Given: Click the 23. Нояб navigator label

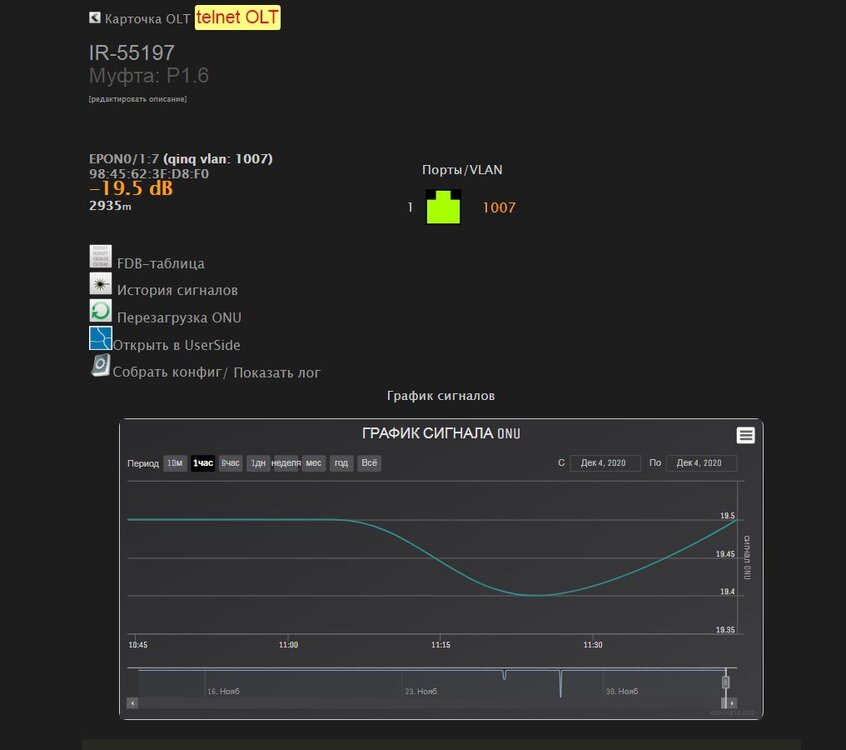Looking at the screenshot, I should pos(421,691).
